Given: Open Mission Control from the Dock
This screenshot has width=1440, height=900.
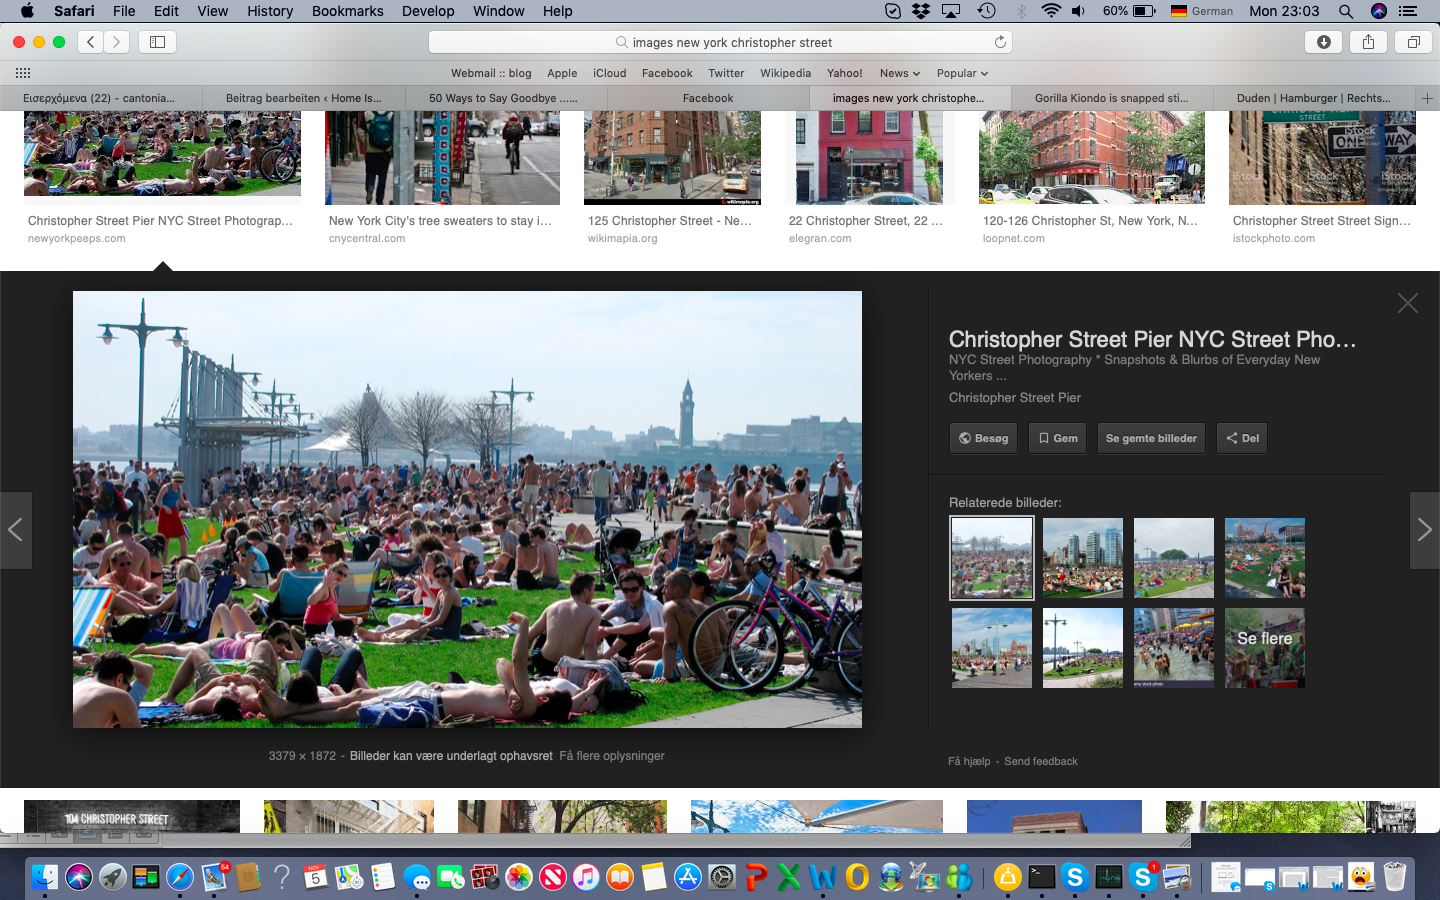Looking at the screenshot, I should (x=146, y=877).
